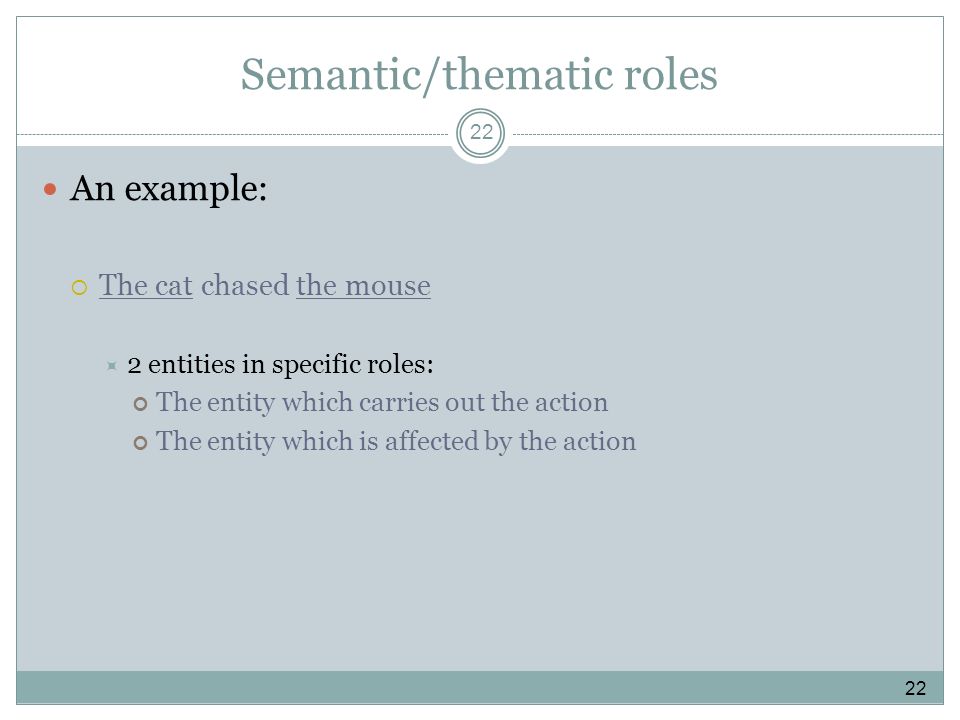Screen dimensions: 960x720
Task: Click page number 22 in the footer
Action: pyautogui.click(x=915, y=688)
